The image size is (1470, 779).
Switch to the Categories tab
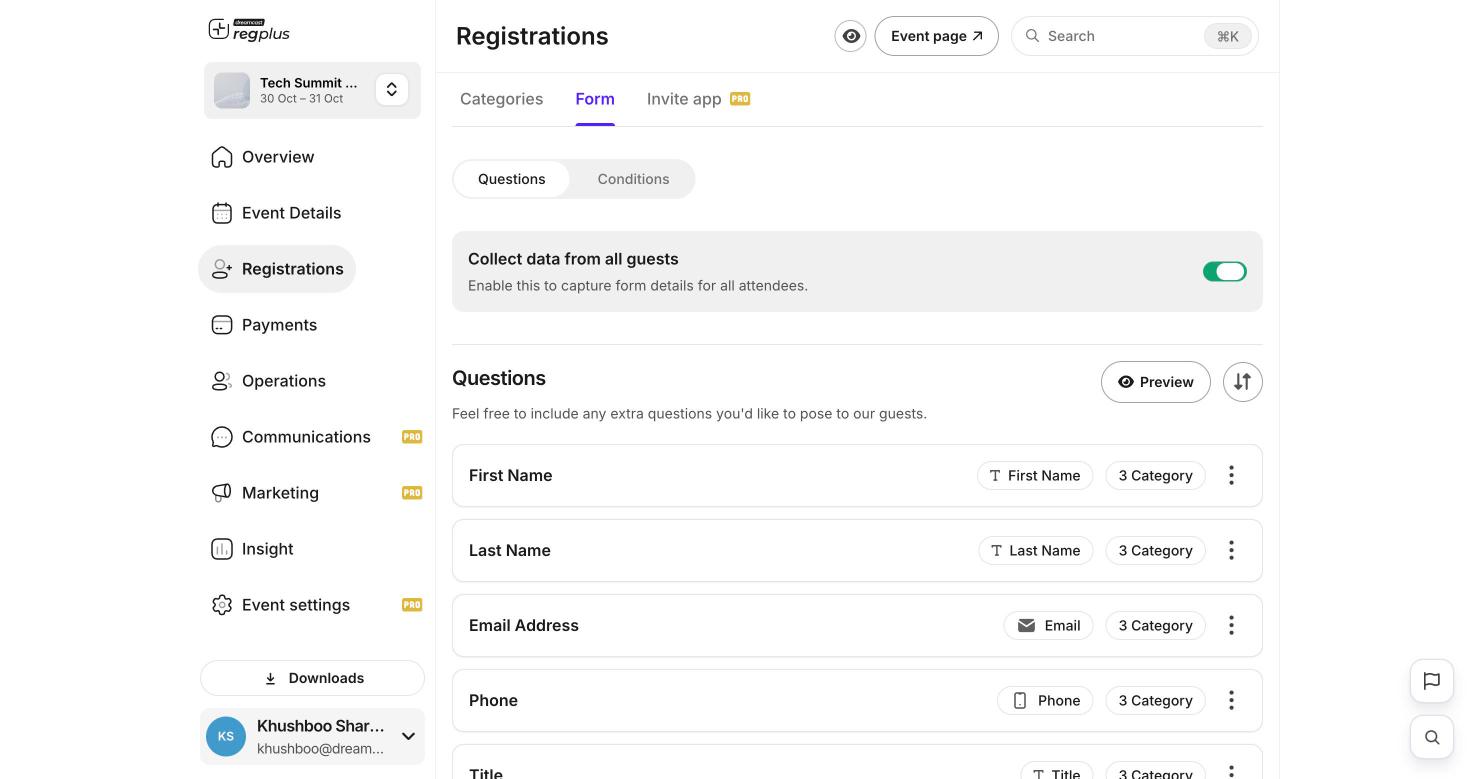point(502,99)
